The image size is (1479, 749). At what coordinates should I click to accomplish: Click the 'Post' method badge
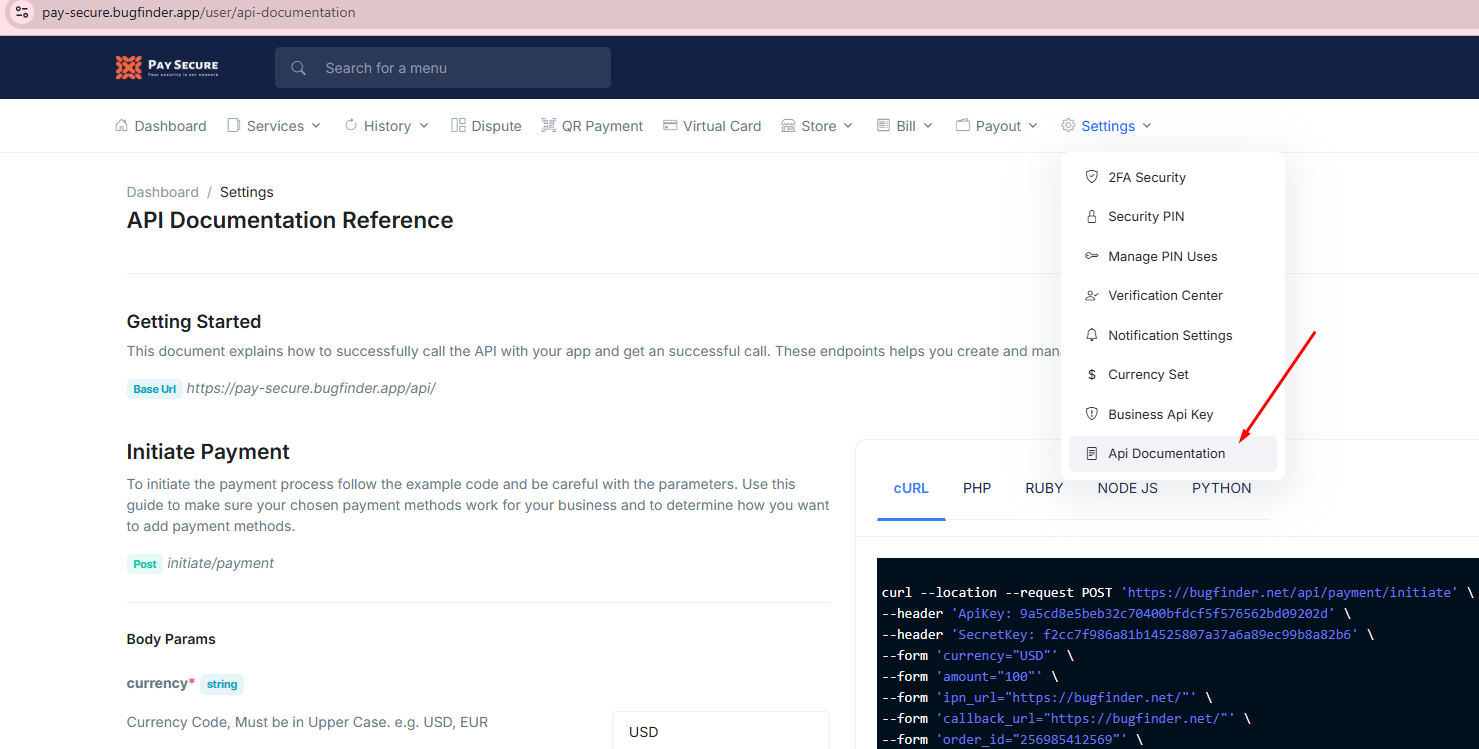pos(145,564)
